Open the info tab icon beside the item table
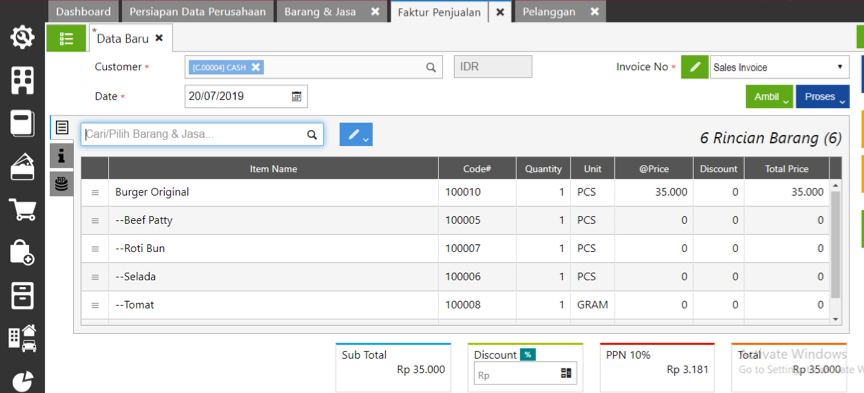 (61, 155)
